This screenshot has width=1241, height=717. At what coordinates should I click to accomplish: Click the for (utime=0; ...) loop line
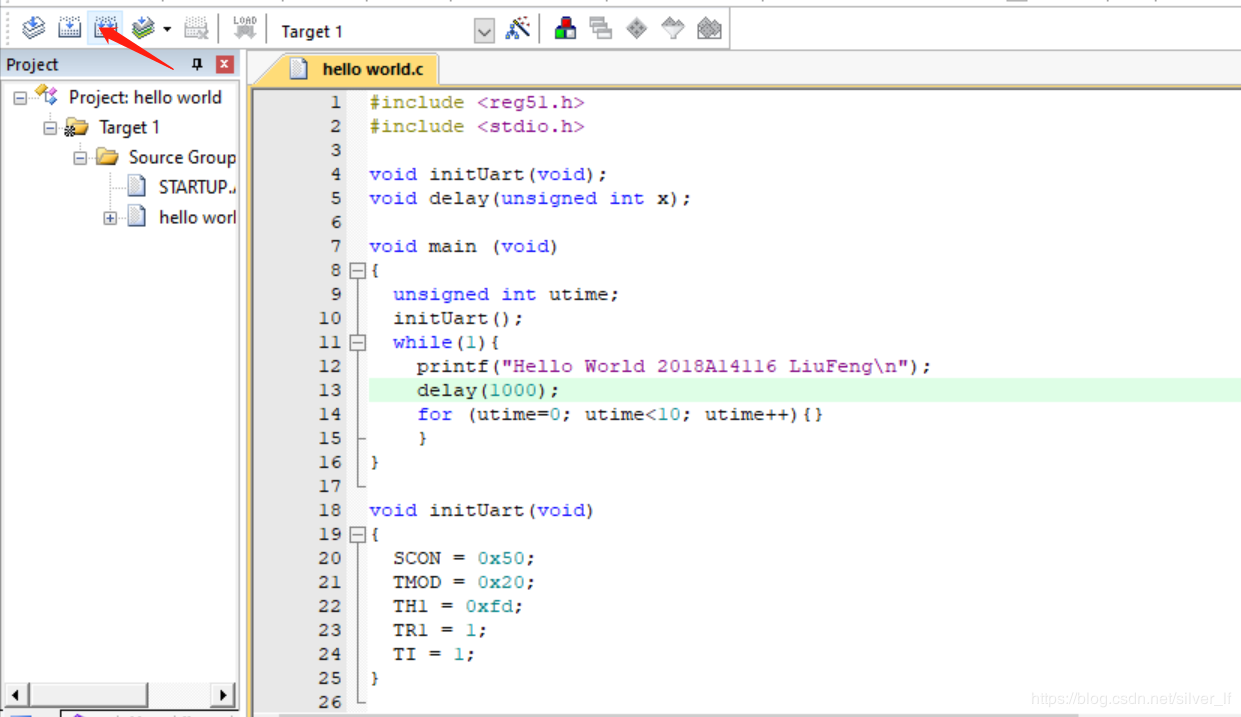click(x=620, y=414)
